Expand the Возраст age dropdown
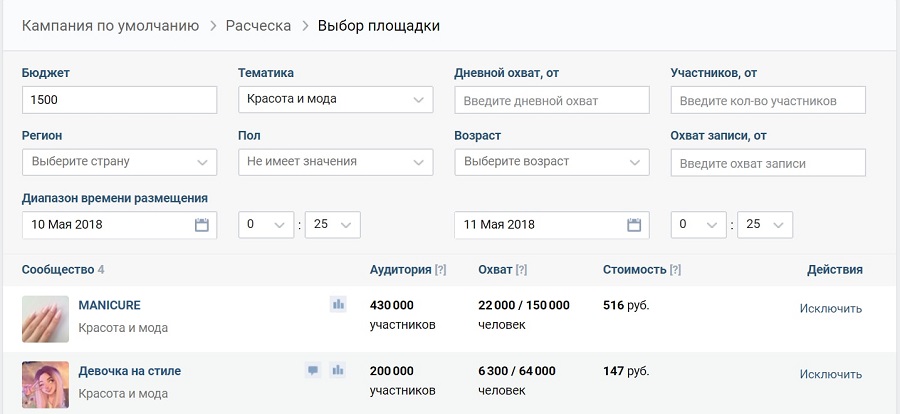 (x=551, y=161)
